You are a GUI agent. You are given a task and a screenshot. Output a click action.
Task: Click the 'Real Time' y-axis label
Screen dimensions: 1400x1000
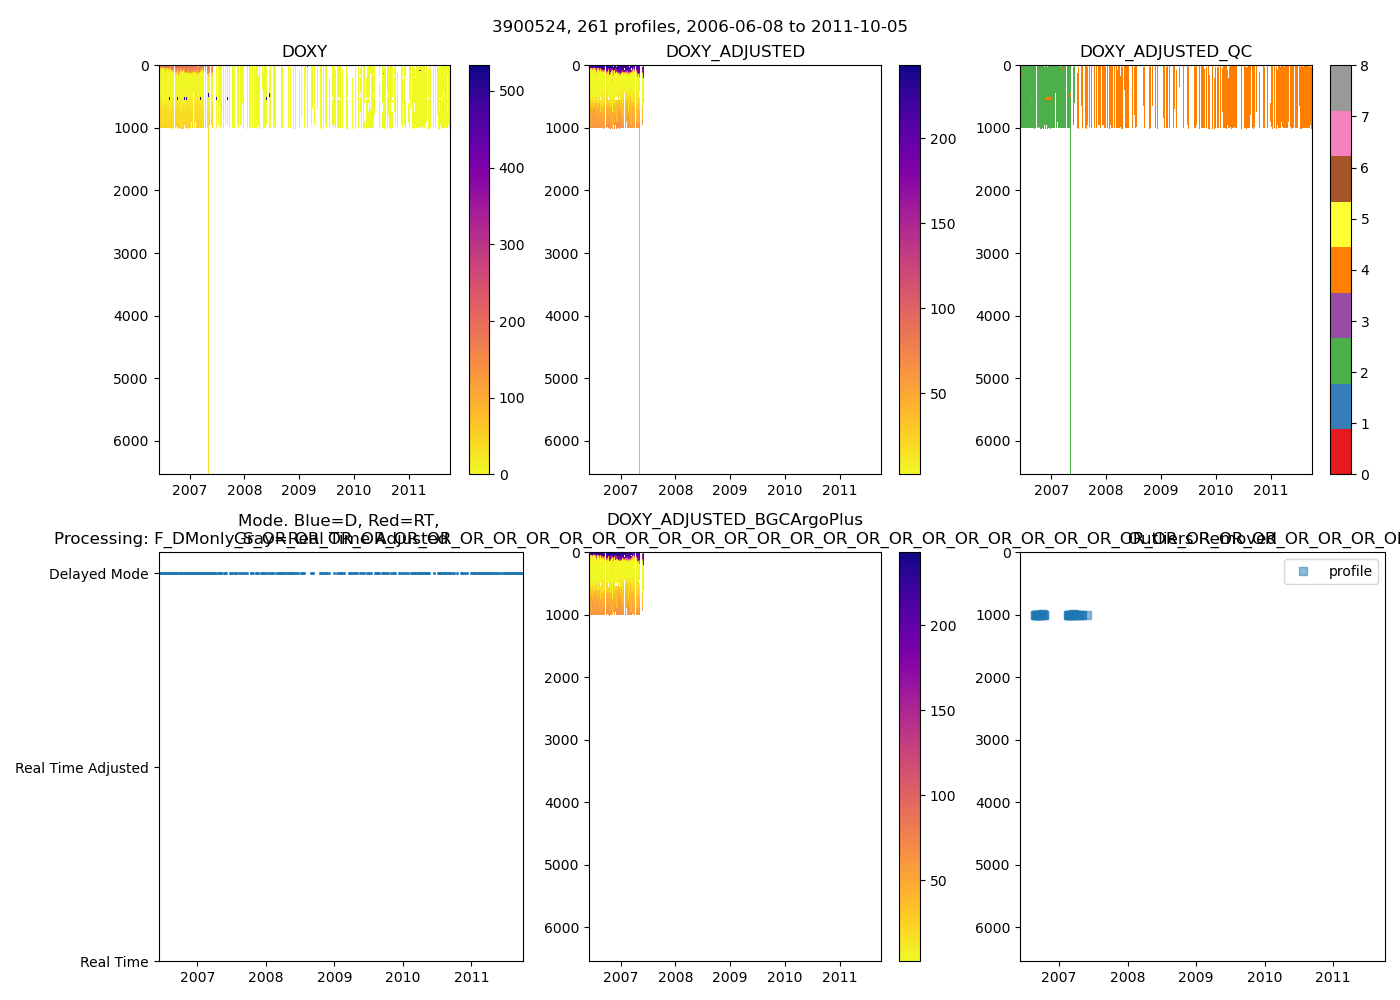pyautogui.click(x=114, y=962)
